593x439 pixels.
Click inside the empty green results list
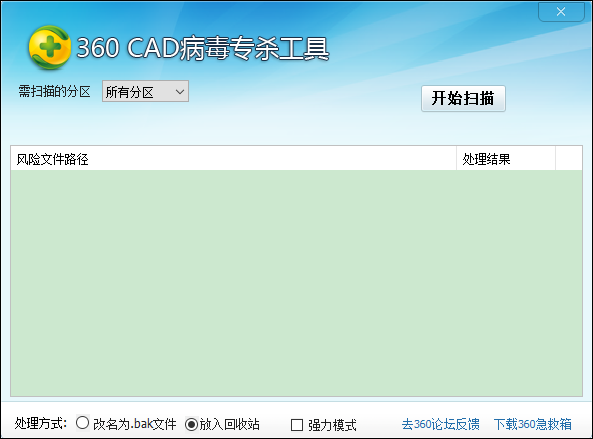point(296,283)
